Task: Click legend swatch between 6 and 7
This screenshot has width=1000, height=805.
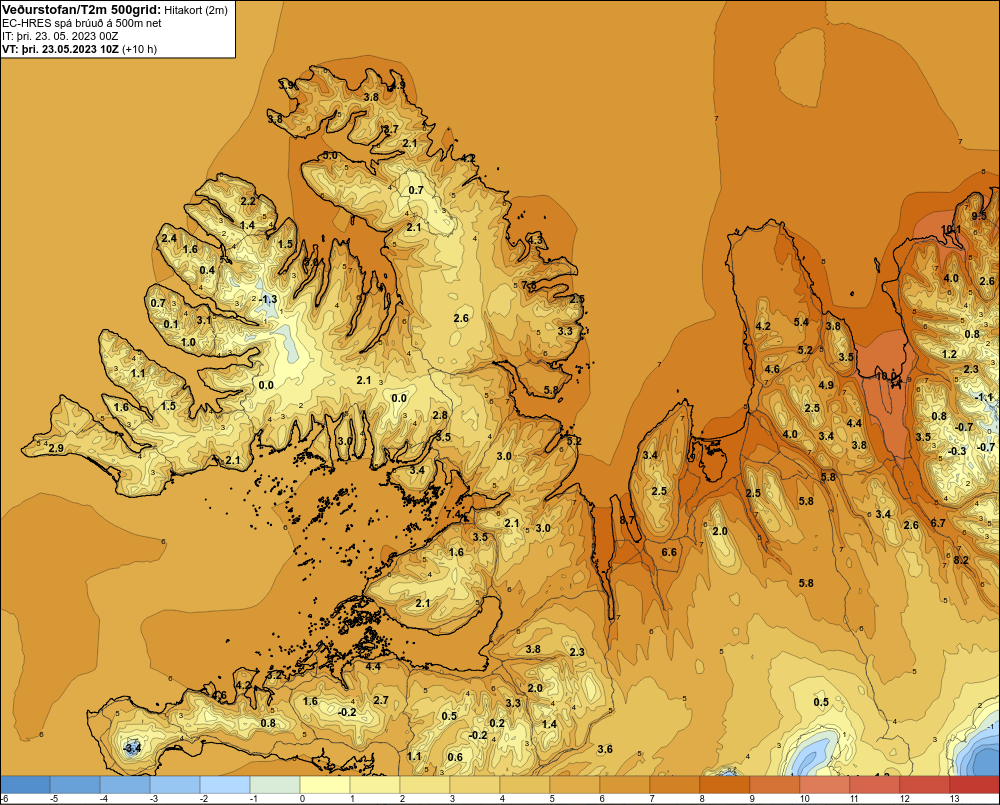Action: [624, 784]
